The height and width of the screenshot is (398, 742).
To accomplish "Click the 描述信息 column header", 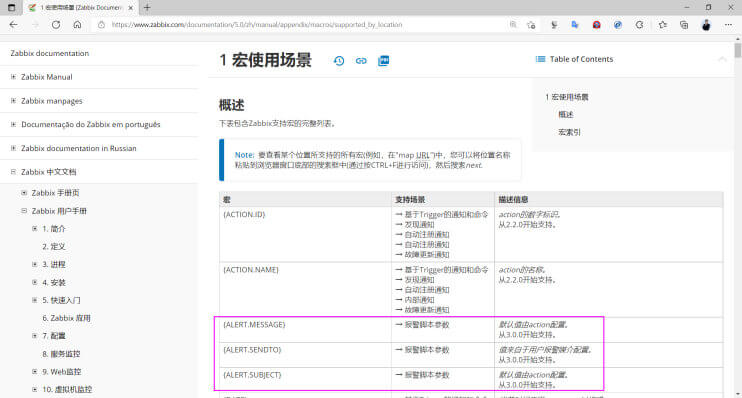I will point(609,200).
